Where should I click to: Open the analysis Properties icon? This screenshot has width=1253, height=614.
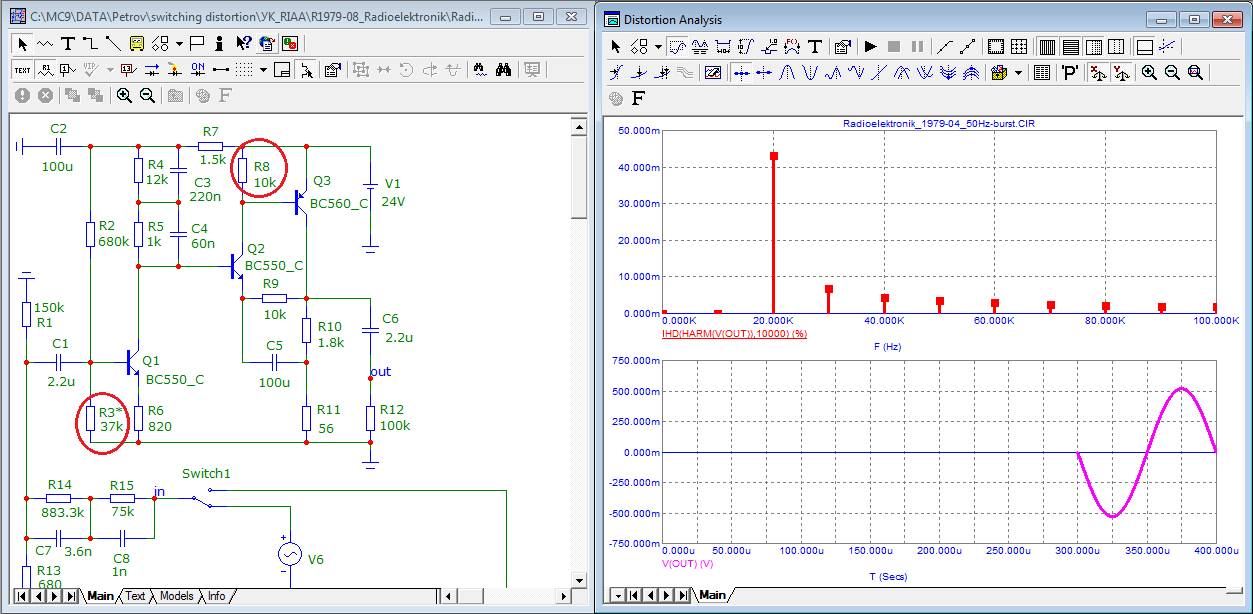842,46
